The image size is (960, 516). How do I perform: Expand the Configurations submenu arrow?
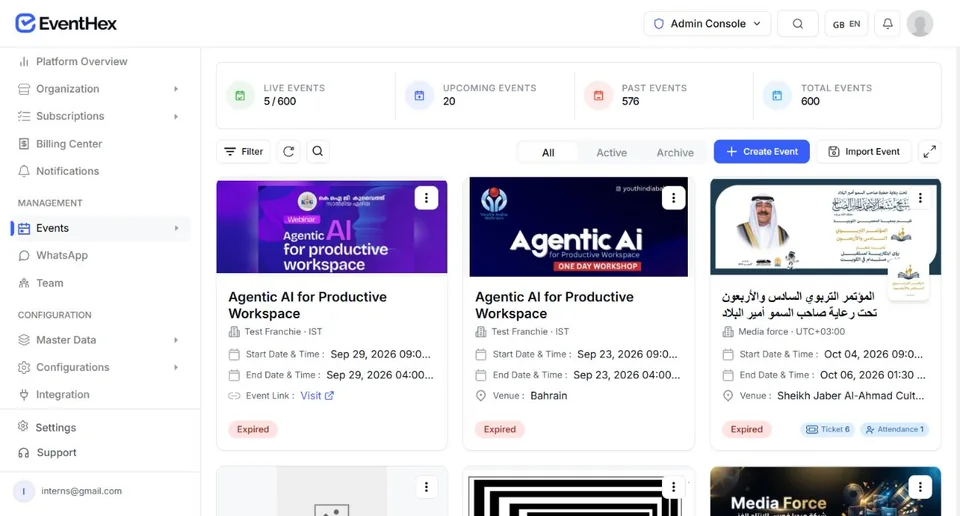tap(176, 367)
